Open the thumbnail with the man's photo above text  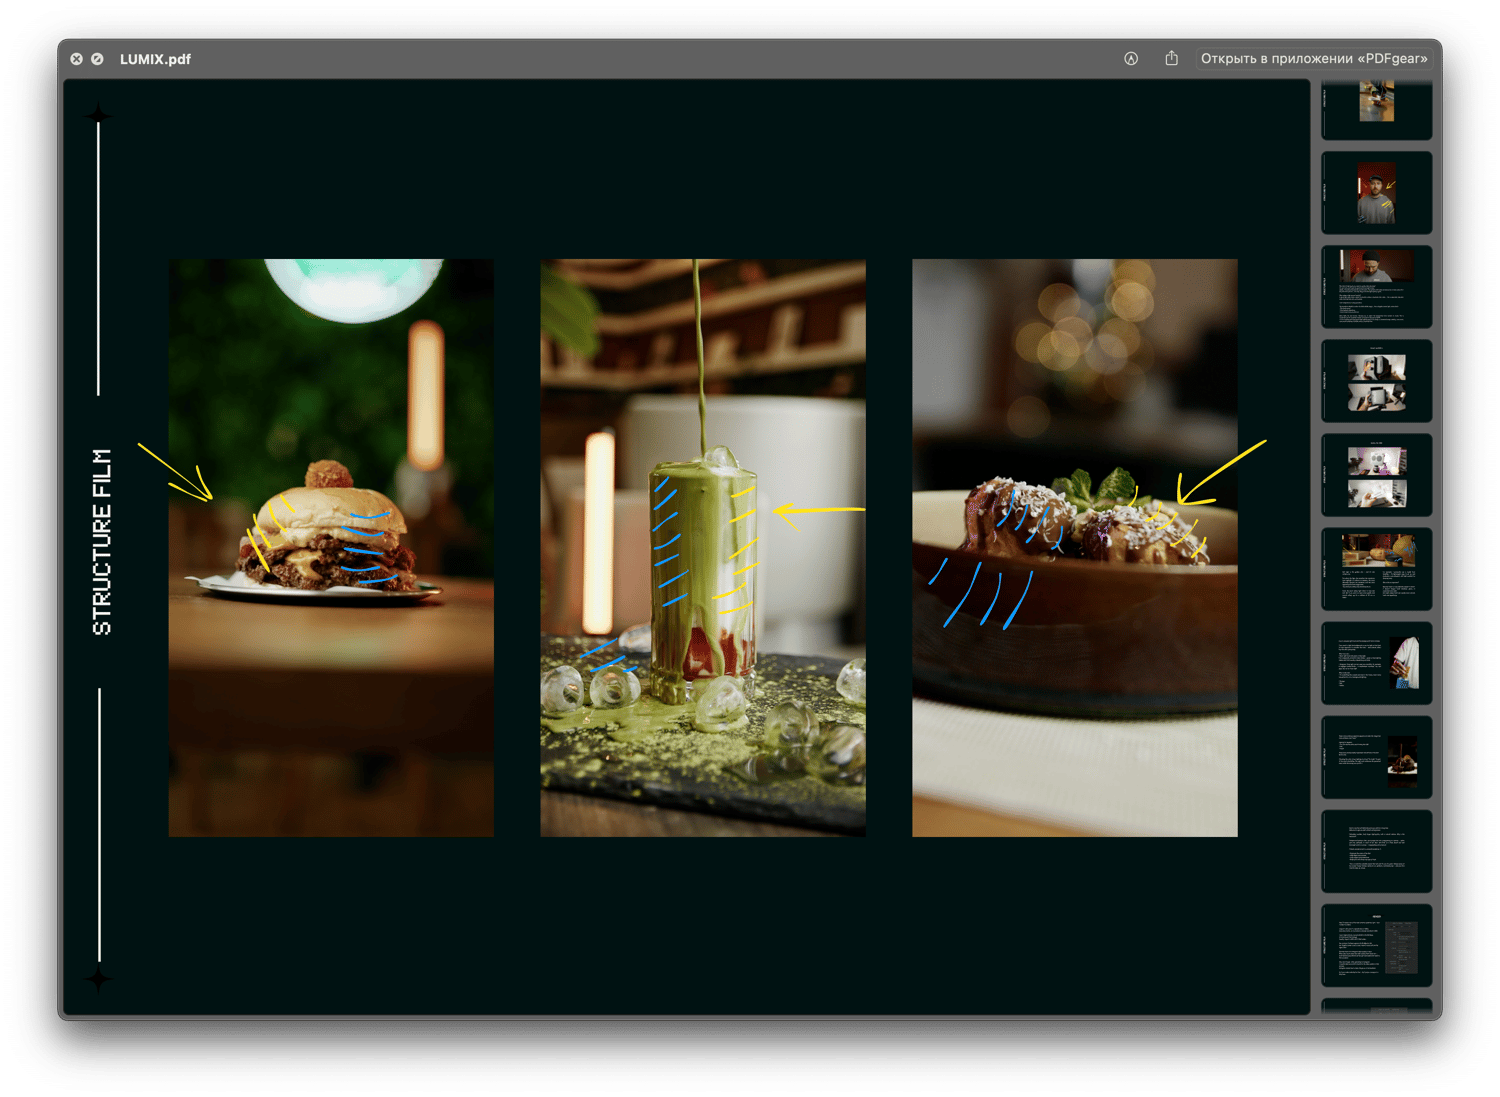click(1376, 287)
